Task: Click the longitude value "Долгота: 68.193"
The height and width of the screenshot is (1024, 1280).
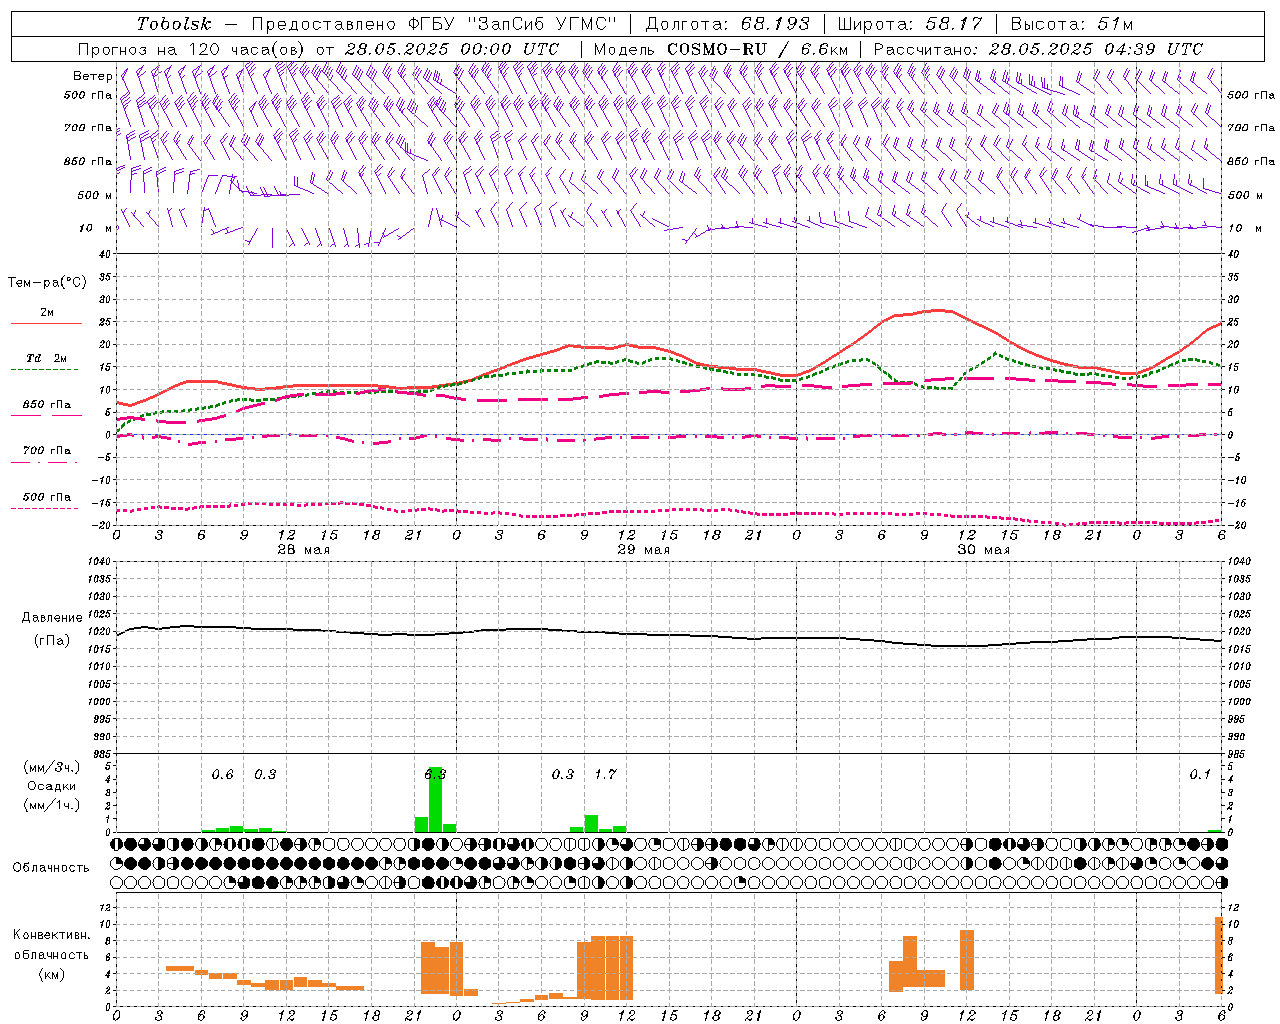Action: [728, 24]
